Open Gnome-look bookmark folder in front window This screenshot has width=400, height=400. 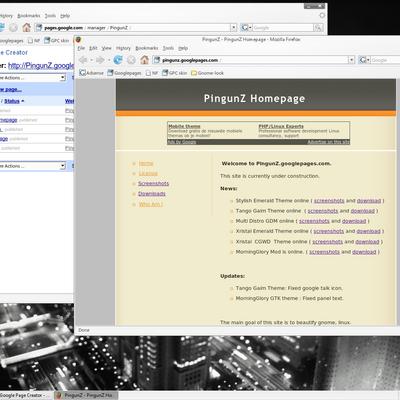click(207, 73)
